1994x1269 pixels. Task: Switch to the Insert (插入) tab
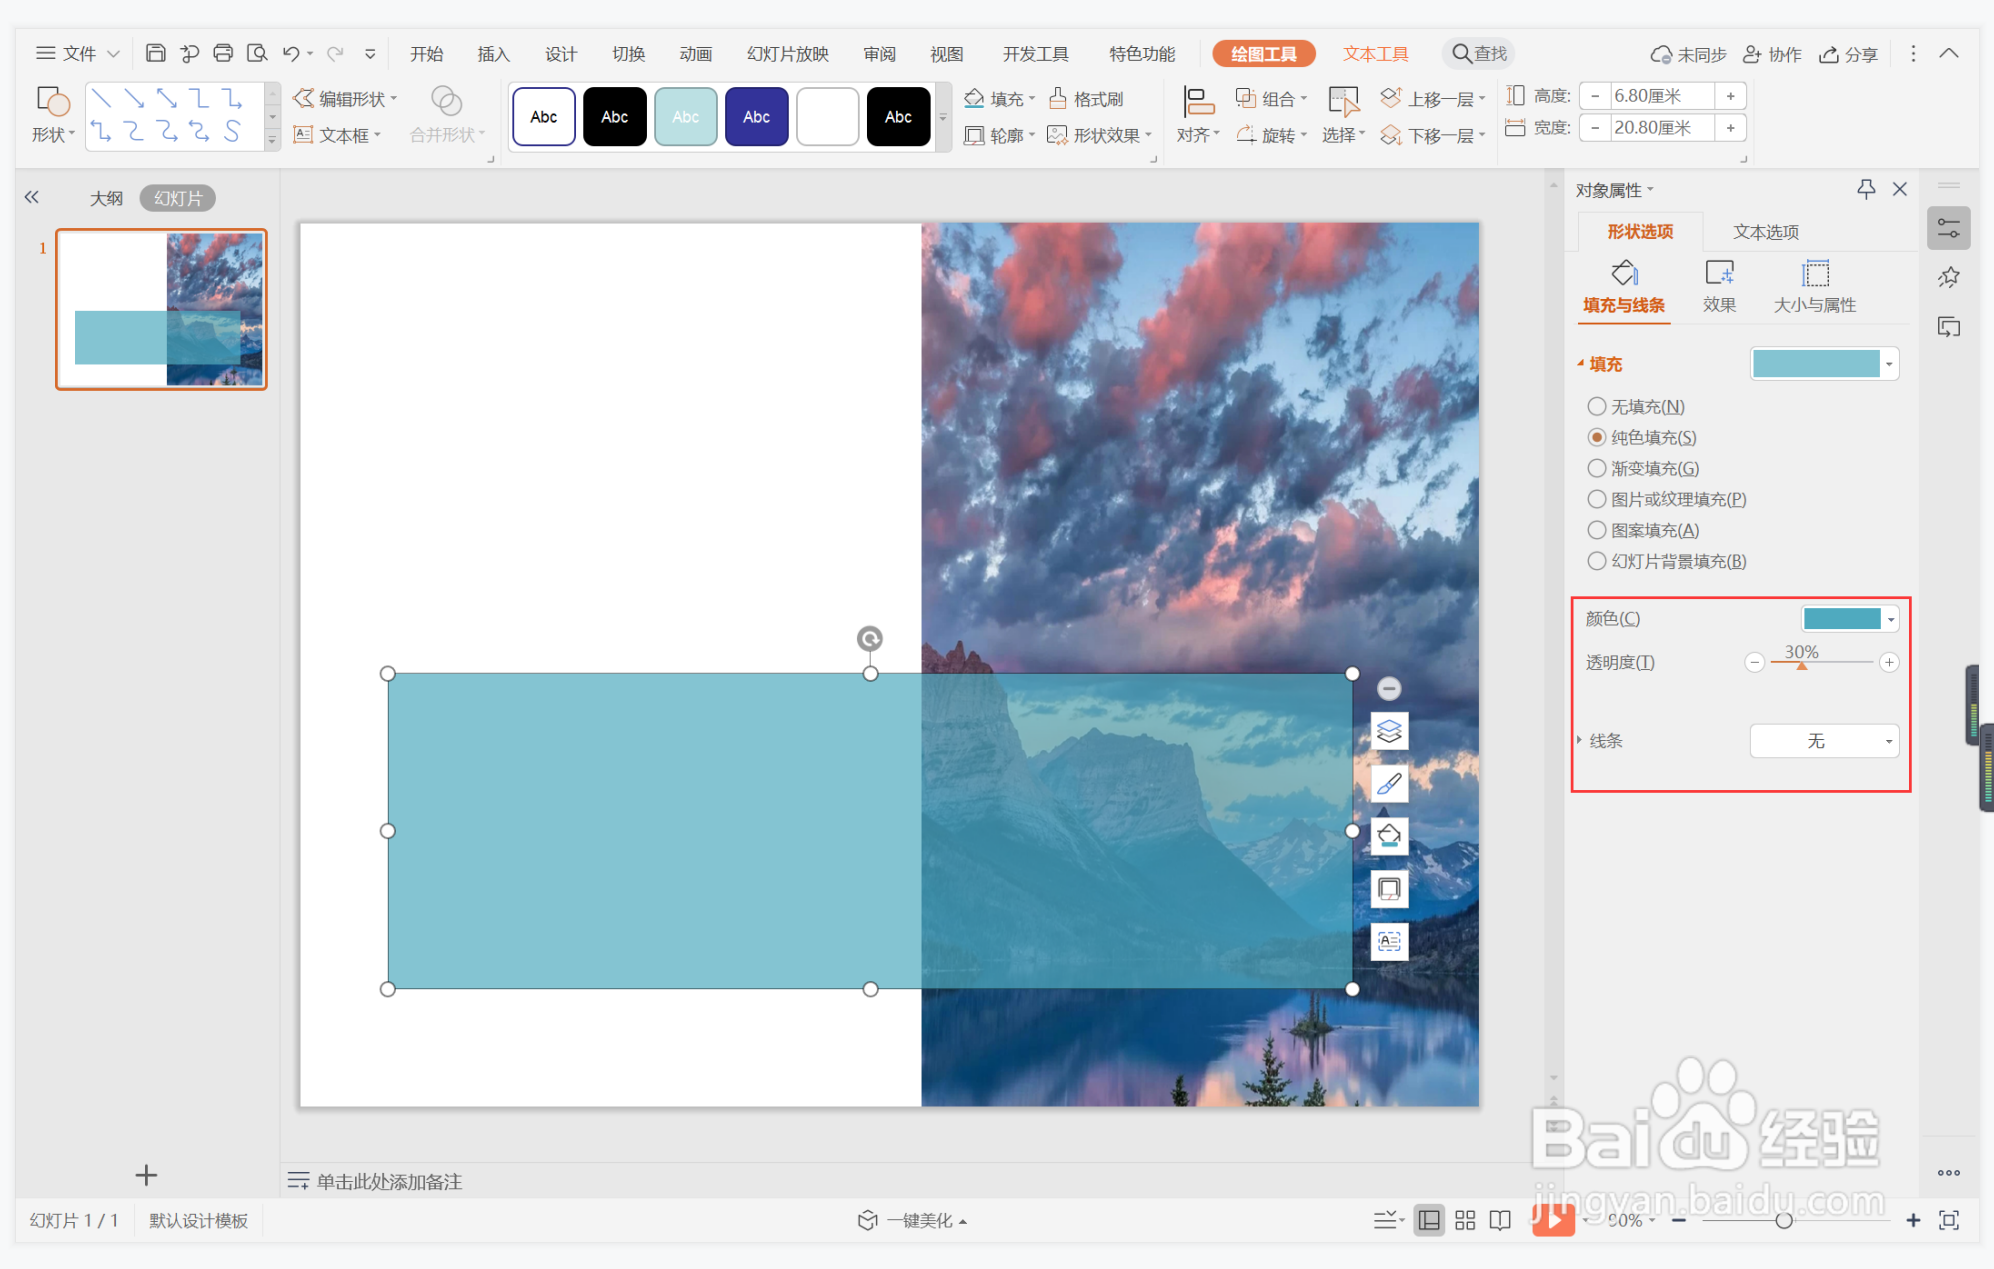click(493, 54)
